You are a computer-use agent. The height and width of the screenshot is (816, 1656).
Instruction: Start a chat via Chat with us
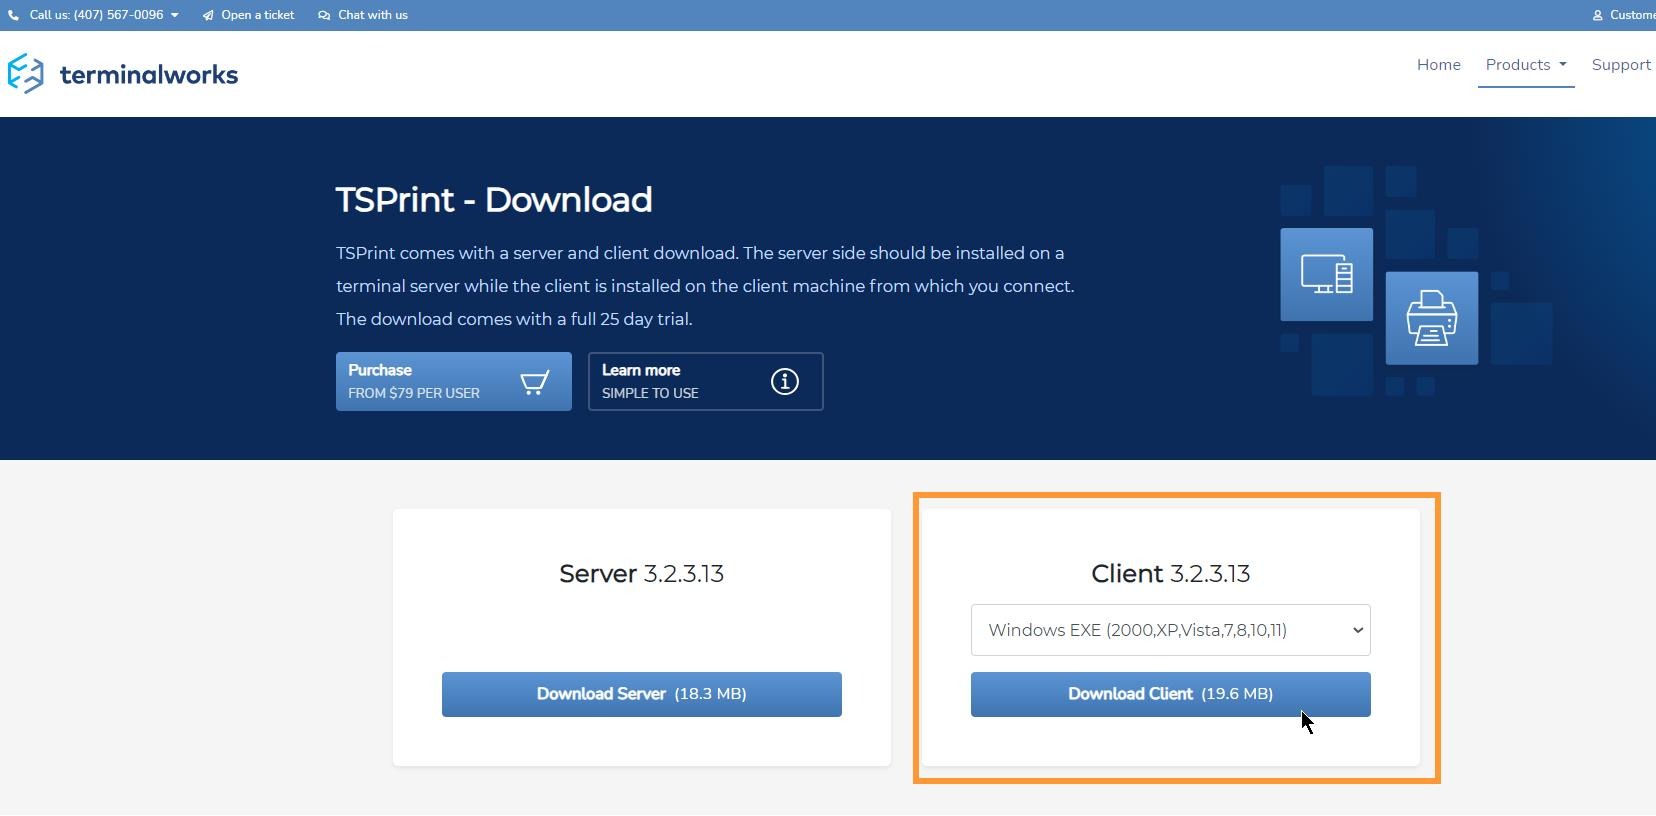(373, 15)
